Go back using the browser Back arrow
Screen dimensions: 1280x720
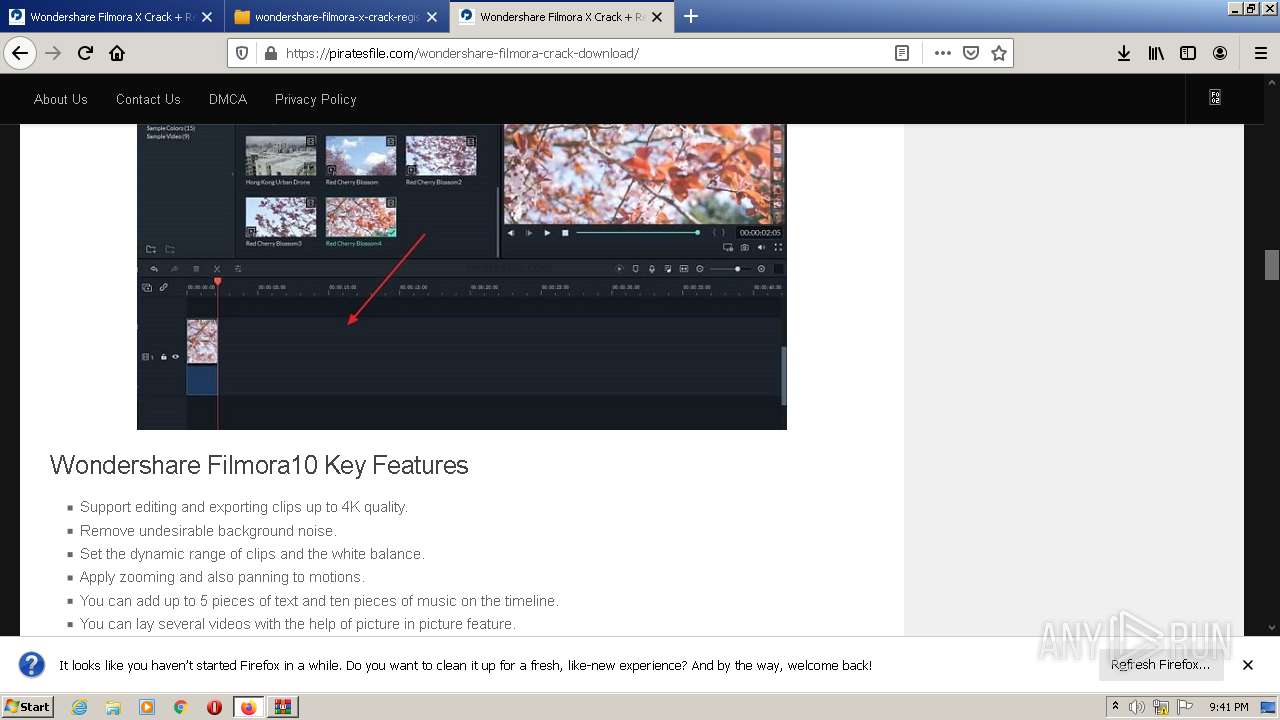pyautogui.click(x=20, y=53)
